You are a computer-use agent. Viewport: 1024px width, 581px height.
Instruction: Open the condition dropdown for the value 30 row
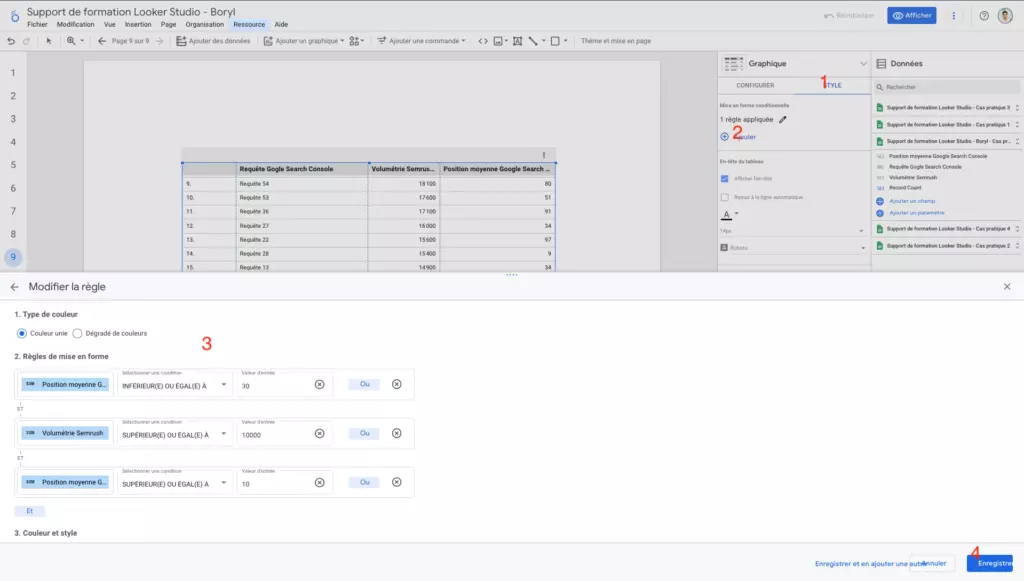[x=174, y=386]
